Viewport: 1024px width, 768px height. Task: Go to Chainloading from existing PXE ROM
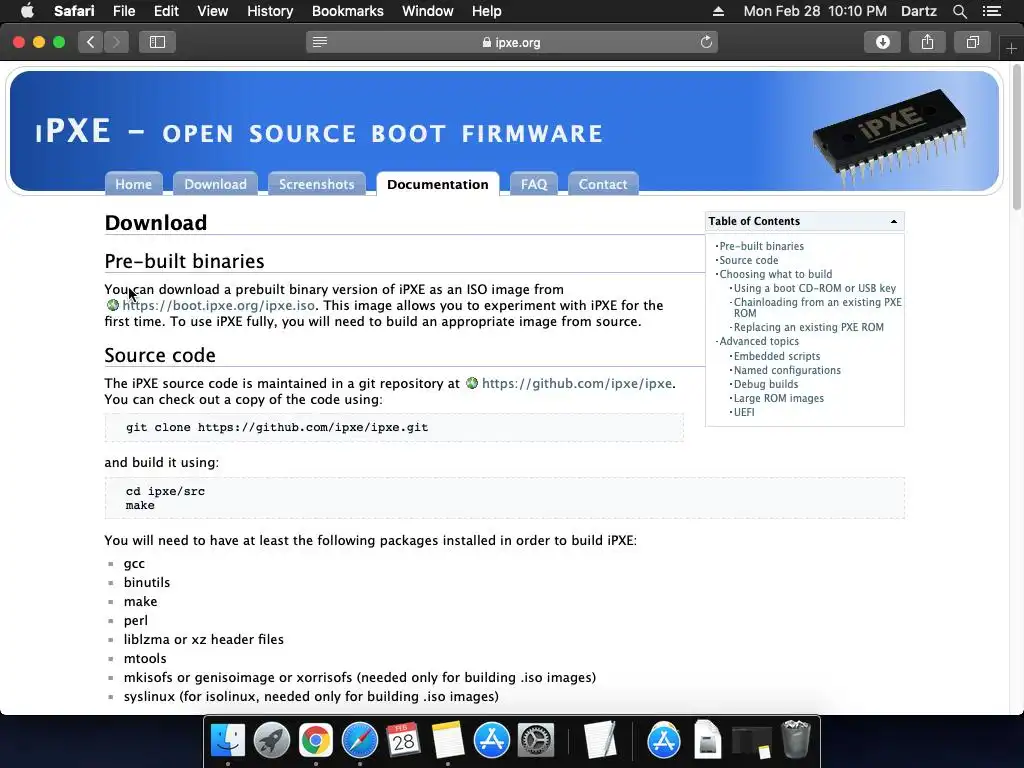pyautogui.click(x=817, y=308)
